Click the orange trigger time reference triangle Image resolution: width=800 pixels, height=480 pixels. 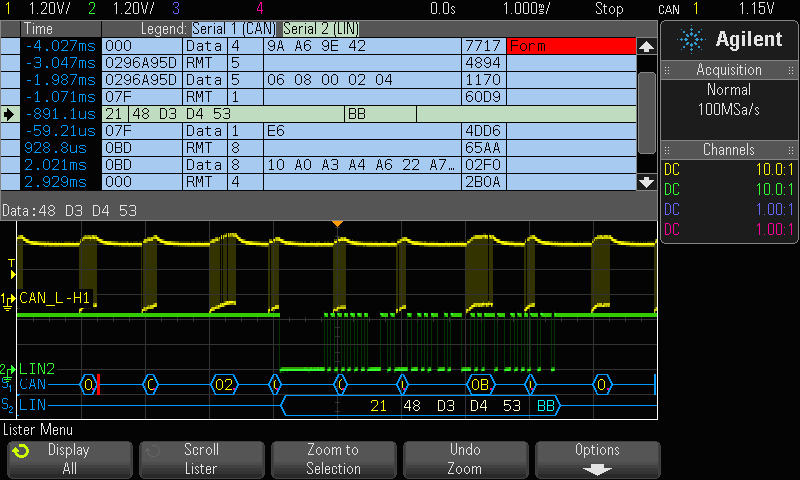click(338, 222)
